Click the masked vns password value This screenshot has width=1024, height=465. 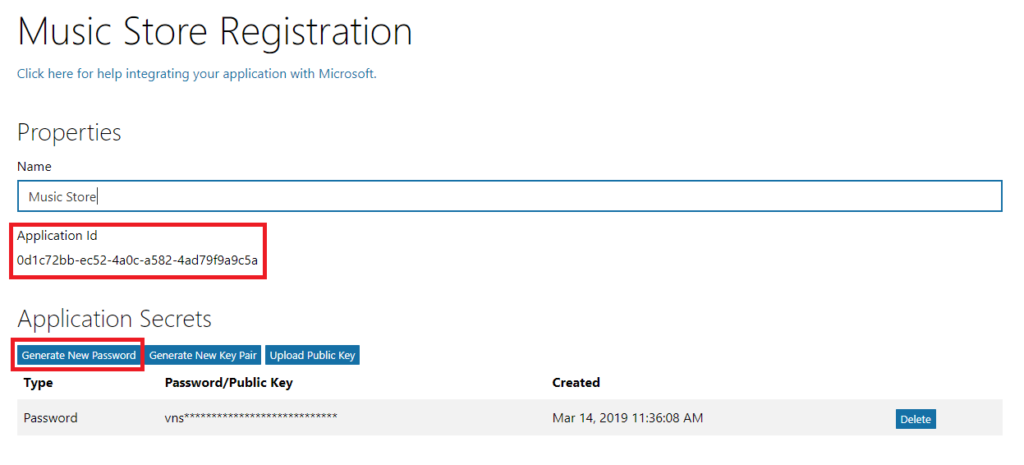pyautogui.click(x=251, y=417)
